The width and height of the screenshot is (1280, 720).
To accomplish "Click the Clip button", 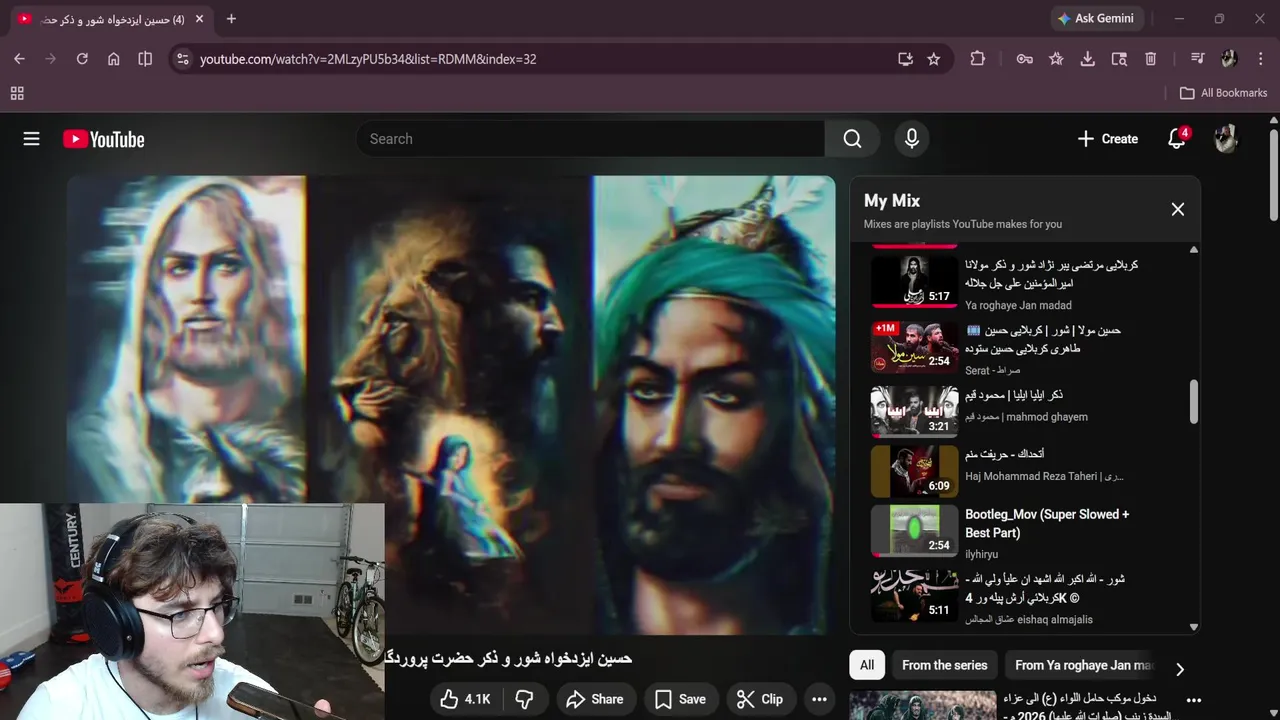I will [760, 699].
